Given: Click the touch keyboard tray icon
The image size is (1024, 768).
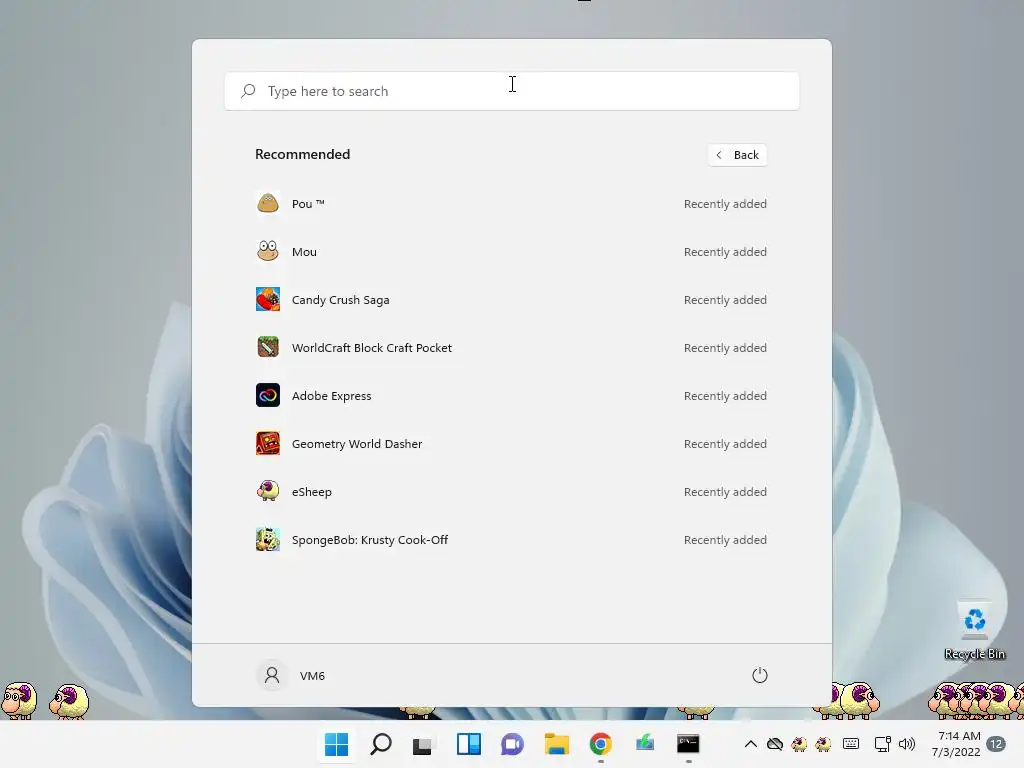Looking at the screenshot, I should tap(851, 744).
